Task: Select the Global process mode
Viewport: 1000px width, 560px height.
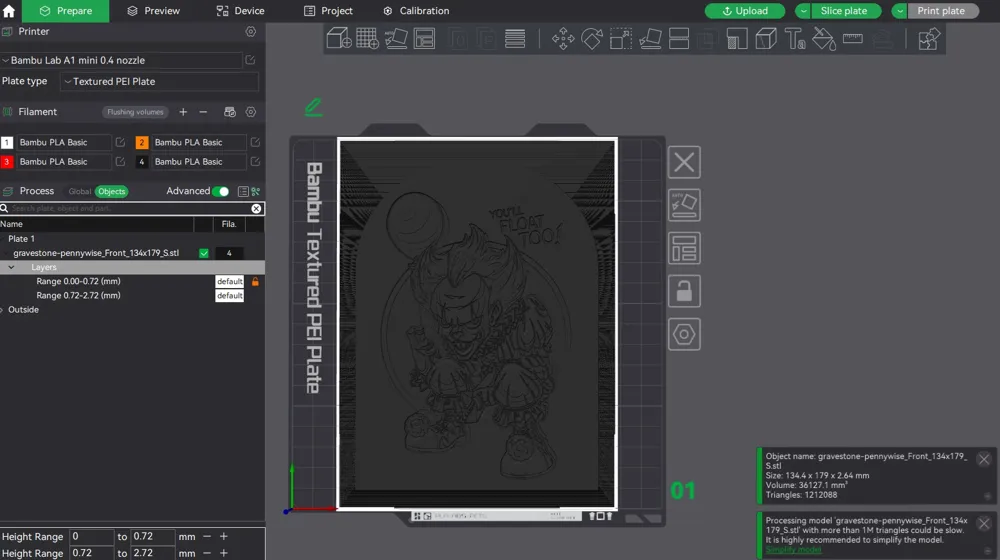Action: coord(80,191)
